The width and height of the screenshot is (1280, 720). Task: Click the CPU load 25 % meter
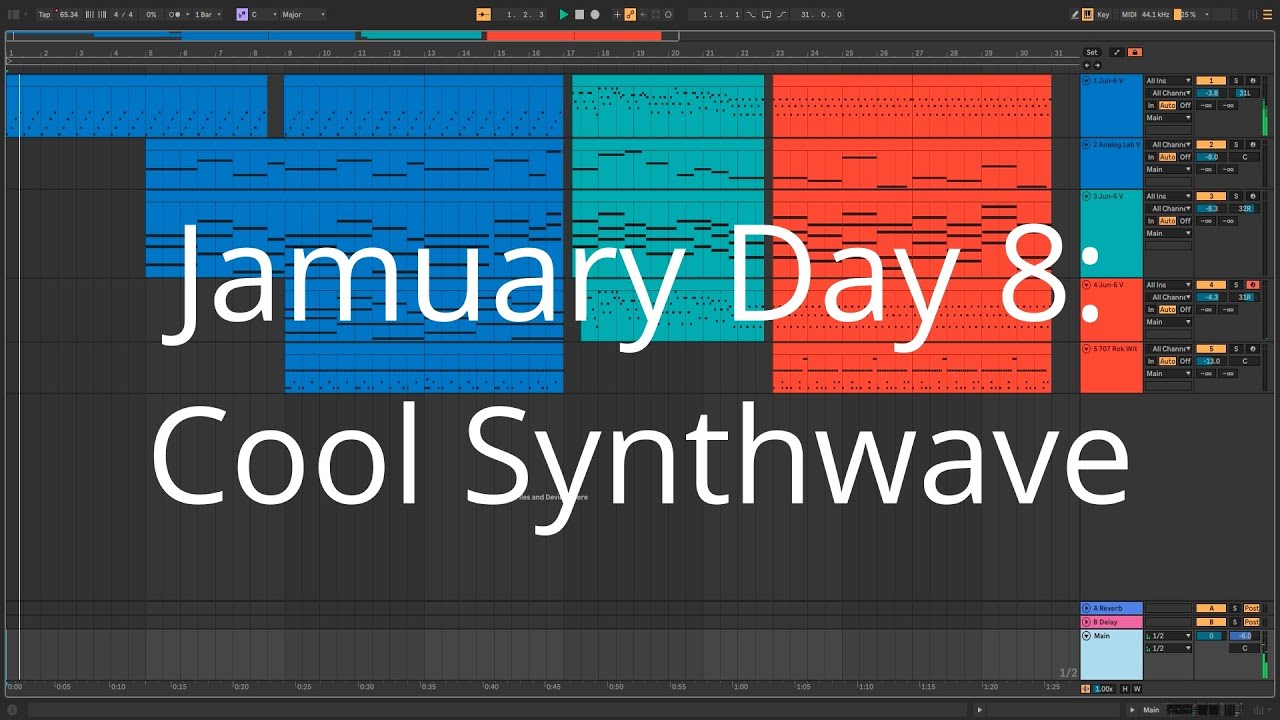[x=1187, y=15]
